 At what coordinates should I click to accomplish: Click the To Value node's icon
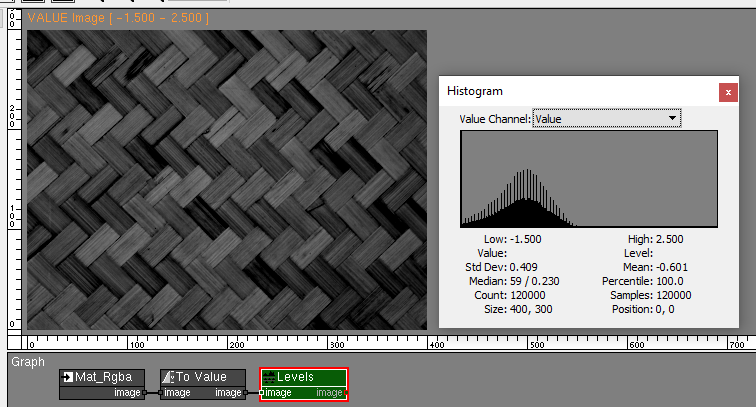click(169, 377)
